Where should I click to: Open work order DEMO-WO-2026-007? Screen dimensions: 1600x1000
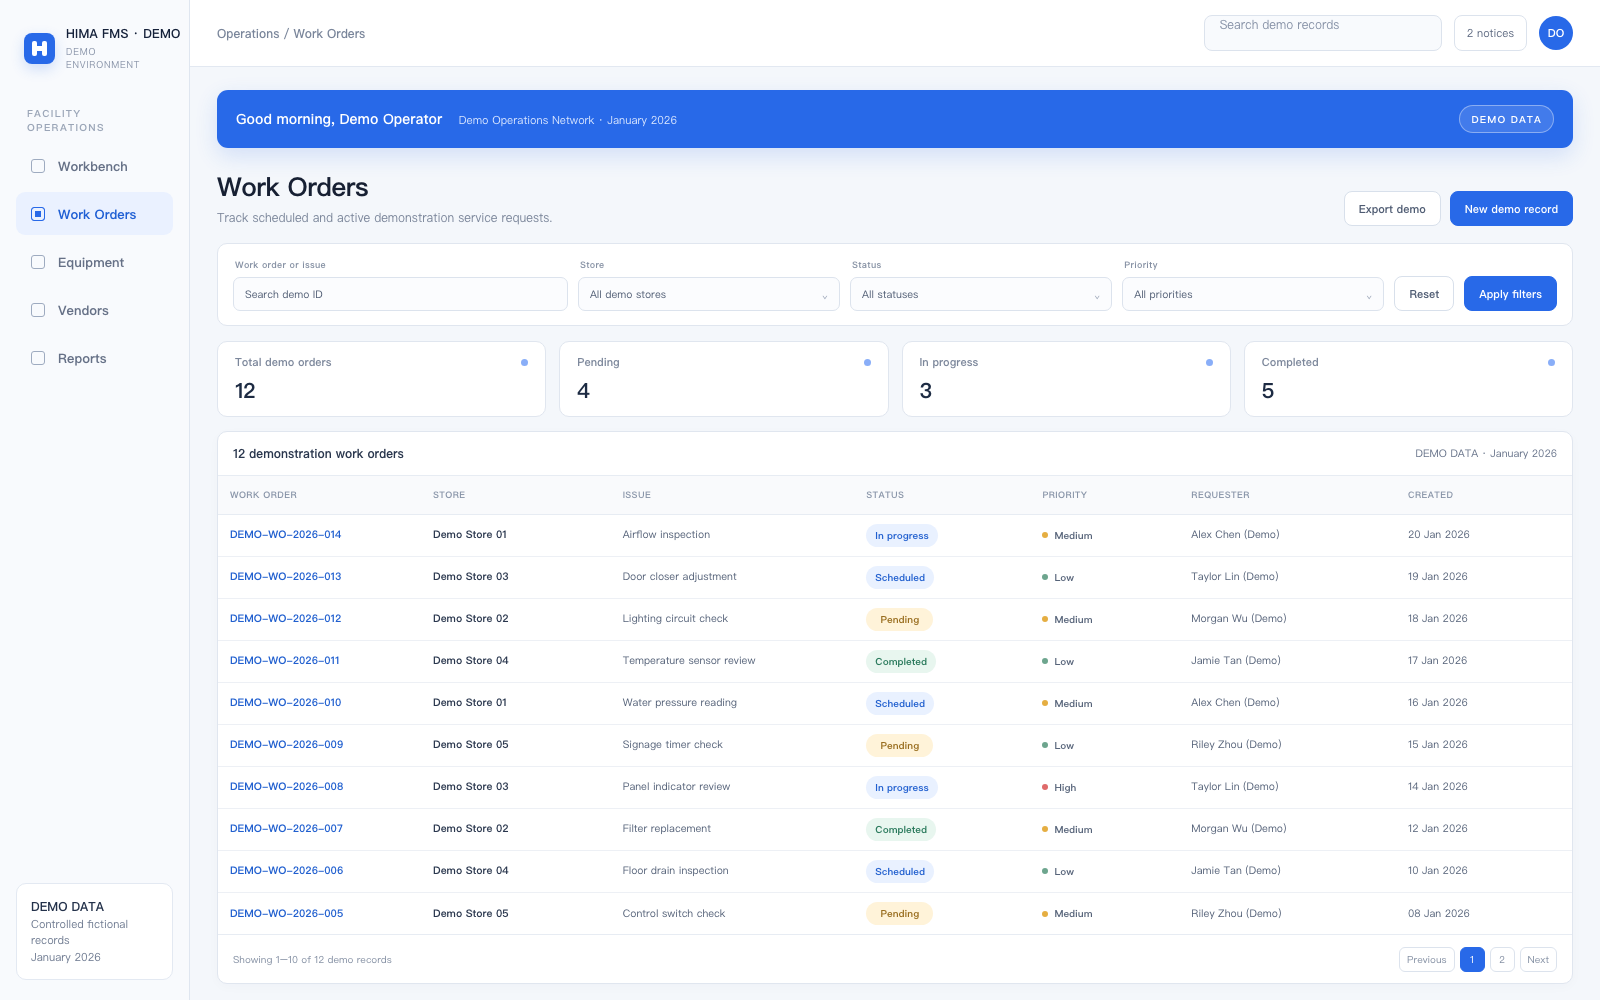point(287,829)
